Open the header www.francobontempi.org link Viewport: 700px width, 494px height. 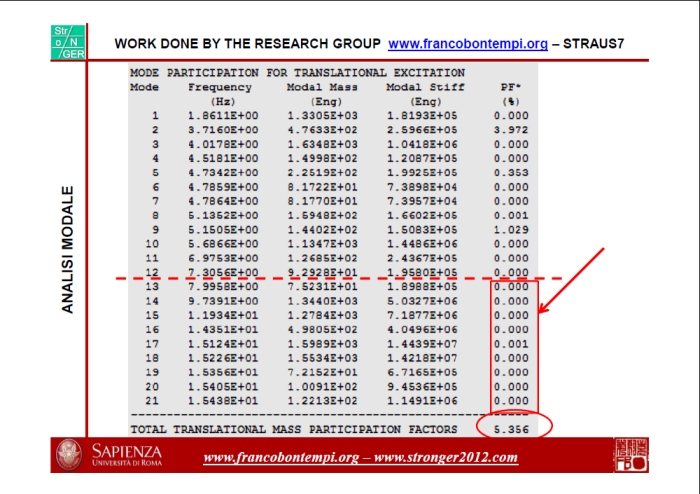(x=467, y=44)
